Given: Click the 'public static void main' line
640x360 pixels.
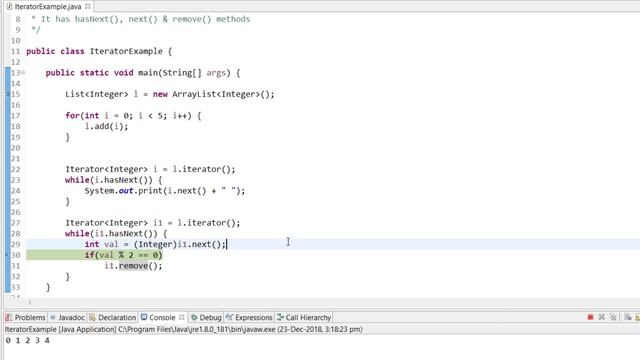Looking at the screenshot, I should pos(143,73).
